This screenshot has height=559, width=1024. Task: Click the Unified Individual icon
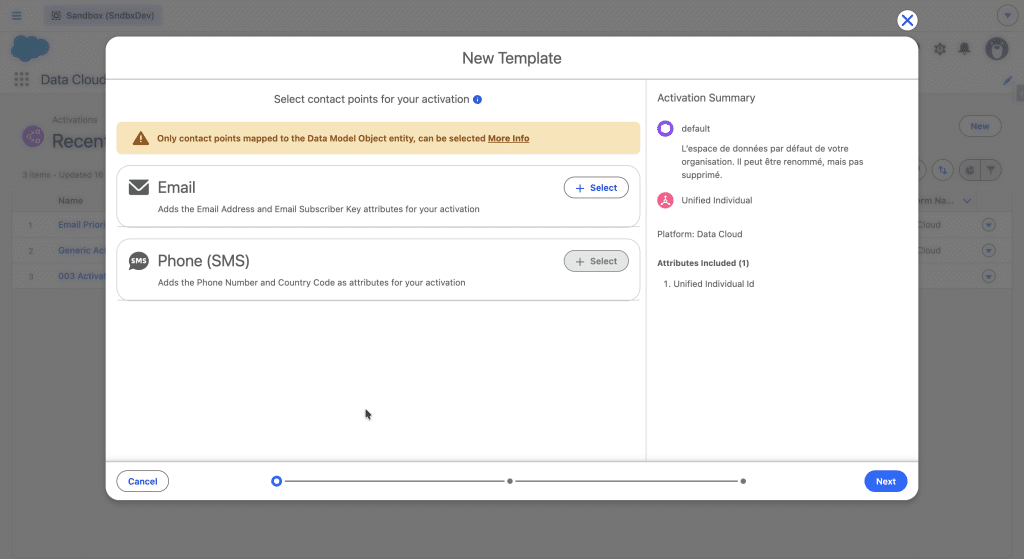point(665,200)
